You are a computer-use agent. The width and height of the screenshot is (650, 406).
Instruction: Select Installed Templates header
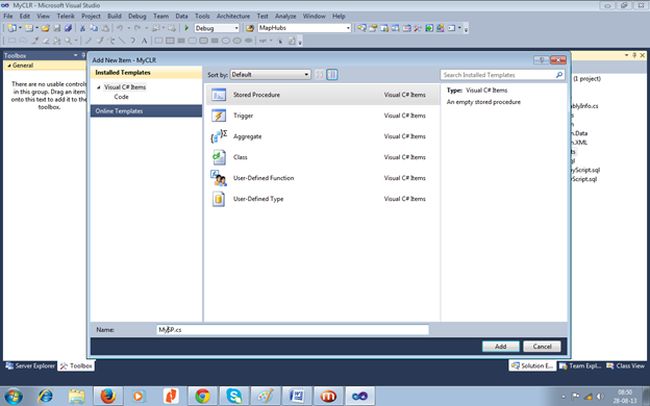click(146, 73)
